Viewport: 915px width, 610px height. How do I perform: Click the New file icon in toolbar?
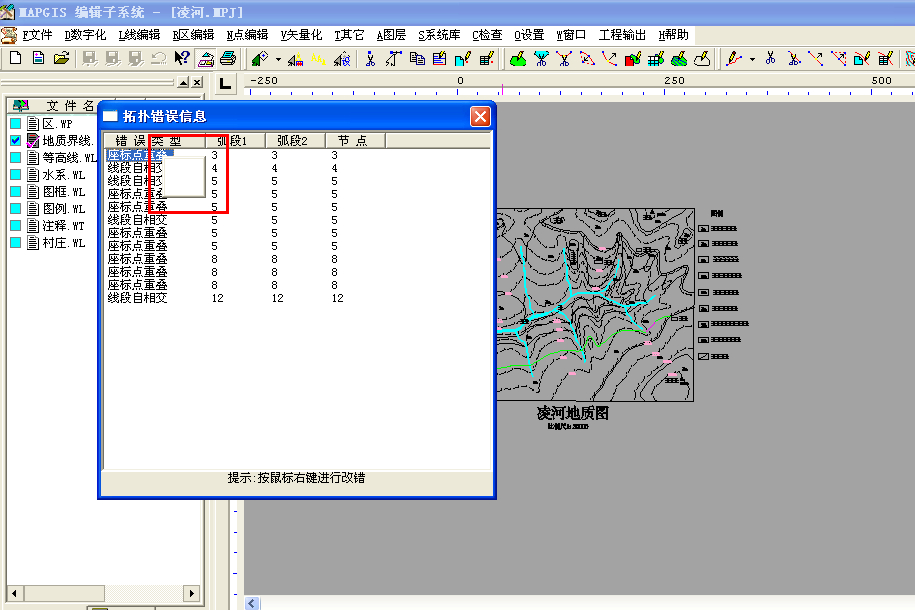[15, 59]
